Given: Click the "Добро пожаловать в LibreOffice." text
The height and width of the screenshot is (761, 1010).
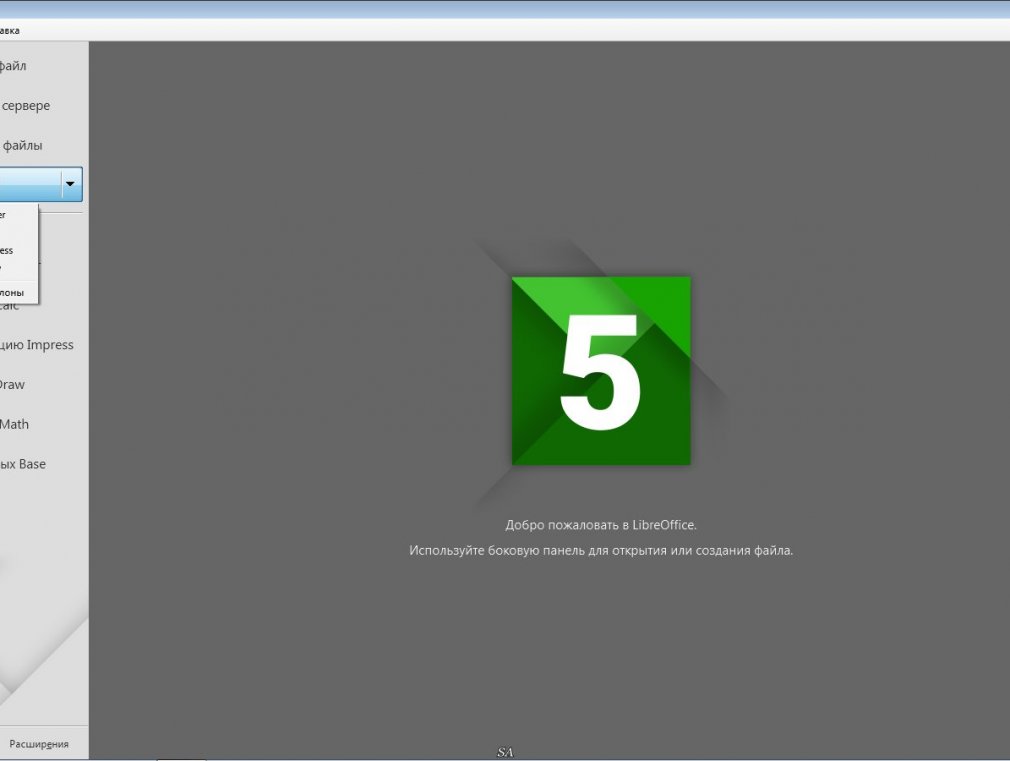Looking at the screenshot, I should point(601,525).
